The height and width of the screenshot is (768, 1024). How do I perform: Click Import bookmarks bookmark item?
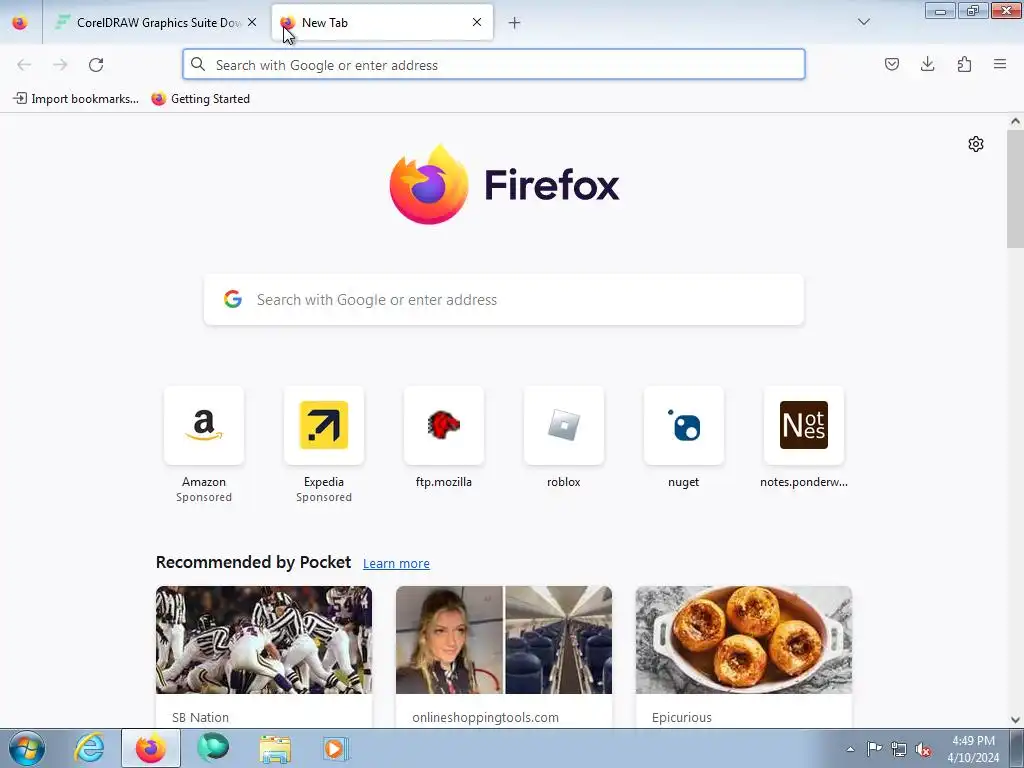[x=76, y=99]
